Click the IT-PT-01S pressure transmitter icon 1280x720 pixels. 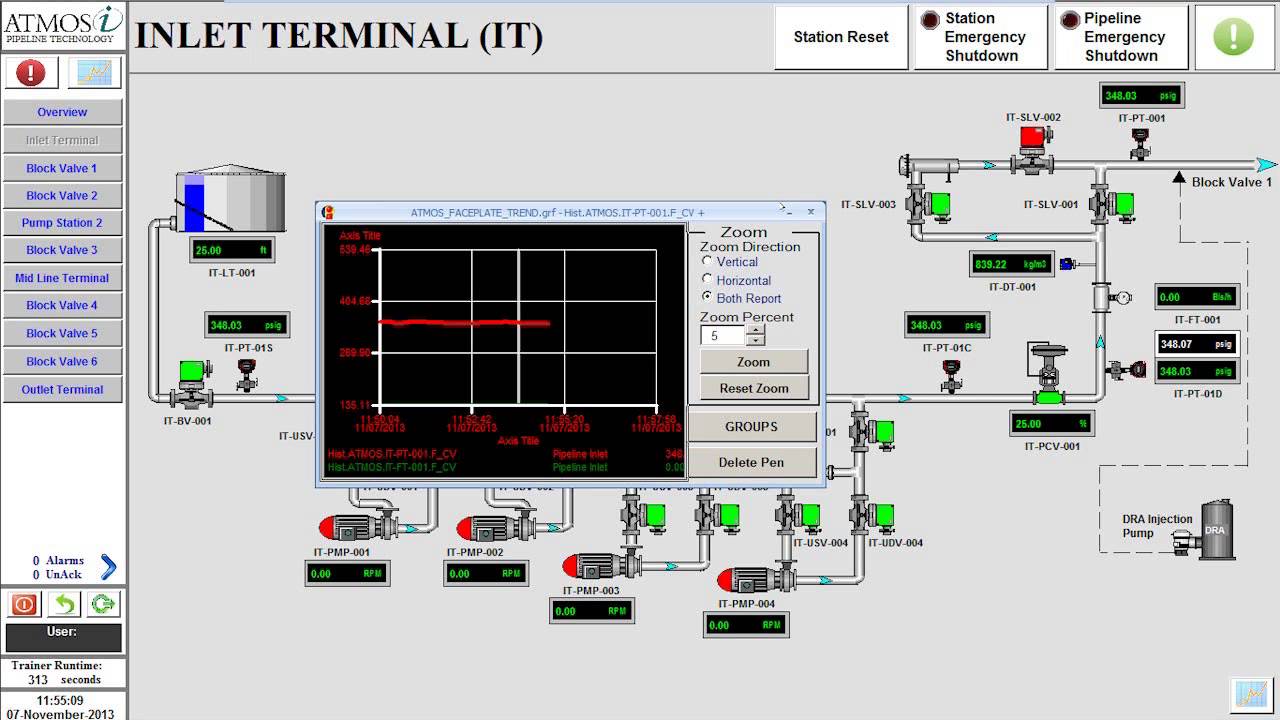click(x=247, y=375)
